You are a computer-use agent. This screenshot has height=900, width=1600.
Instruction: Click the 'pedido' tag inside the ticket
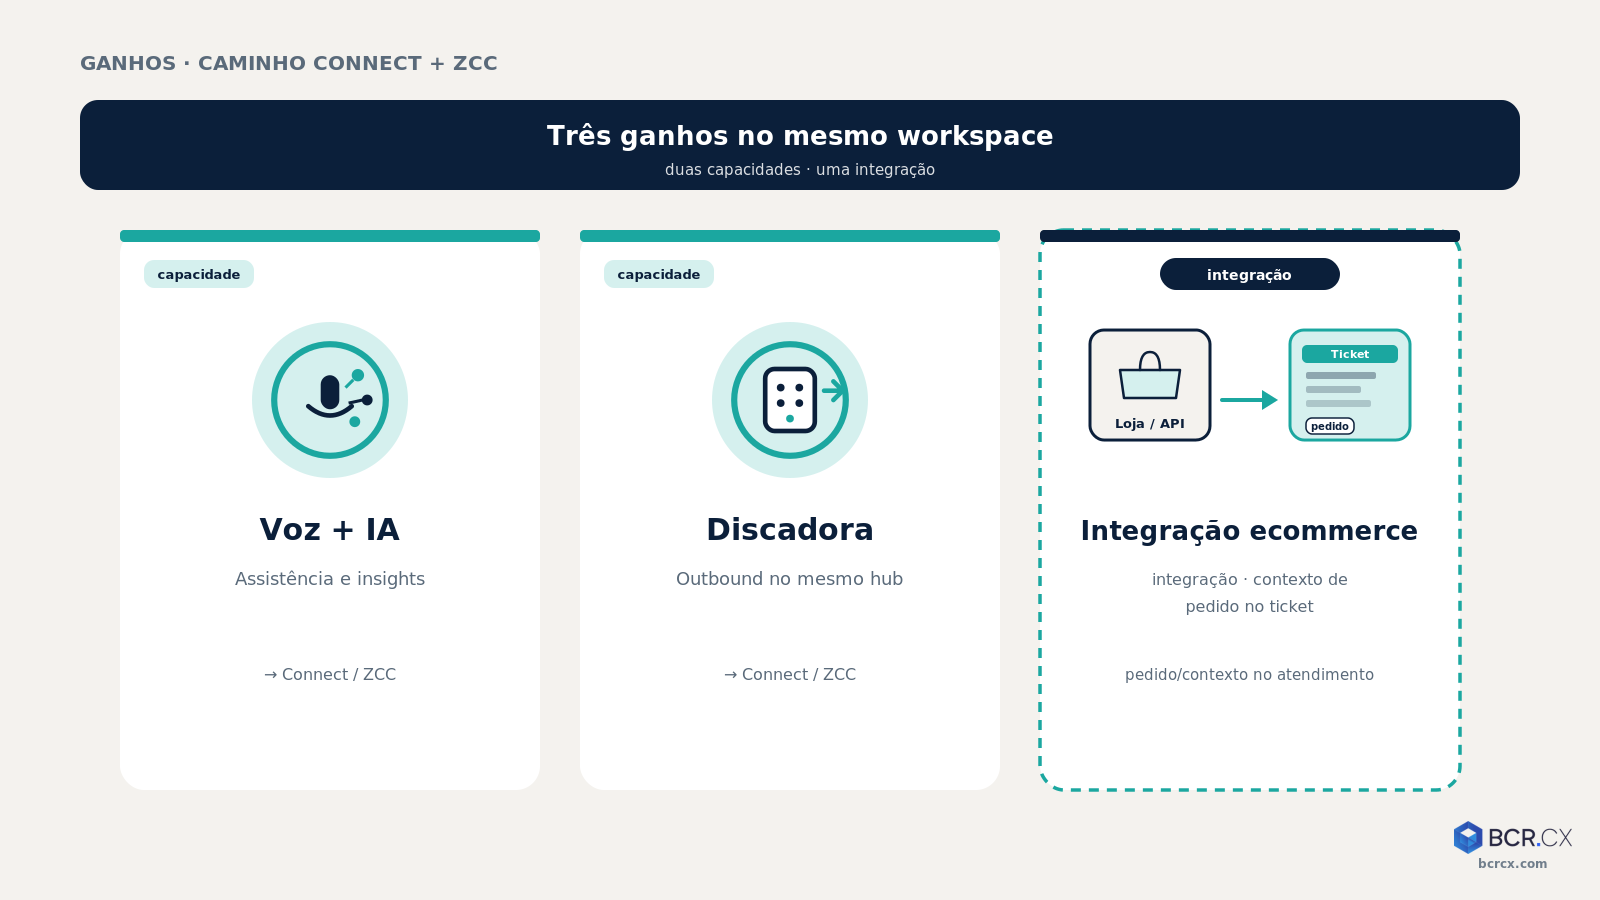[x=1330, y=426]
